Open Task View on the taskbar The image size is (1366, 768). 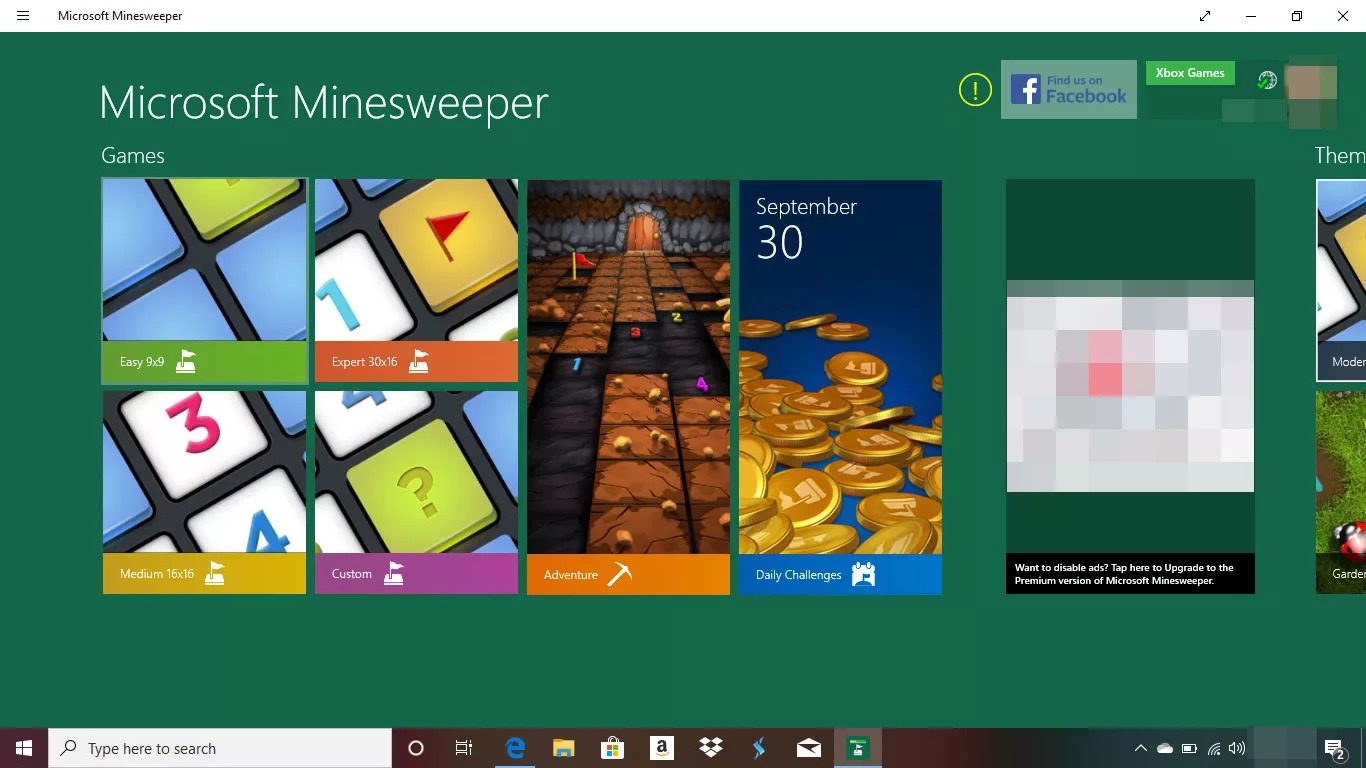coord(464,748)
